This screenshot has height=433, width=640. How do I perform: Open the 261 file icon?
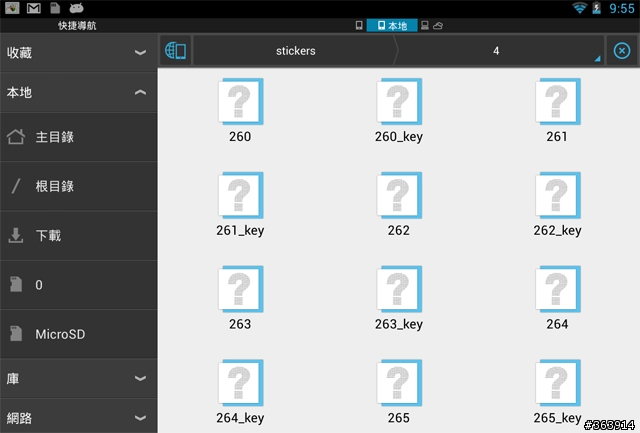558,102
